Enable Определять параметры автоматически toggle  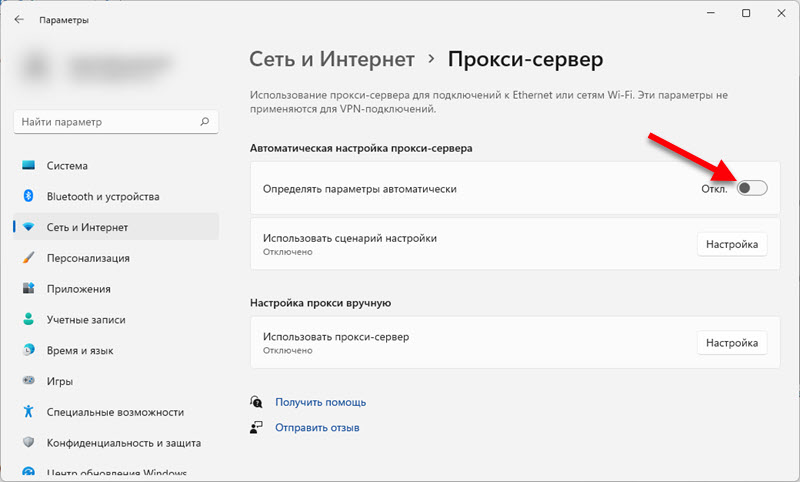[751, 188]
